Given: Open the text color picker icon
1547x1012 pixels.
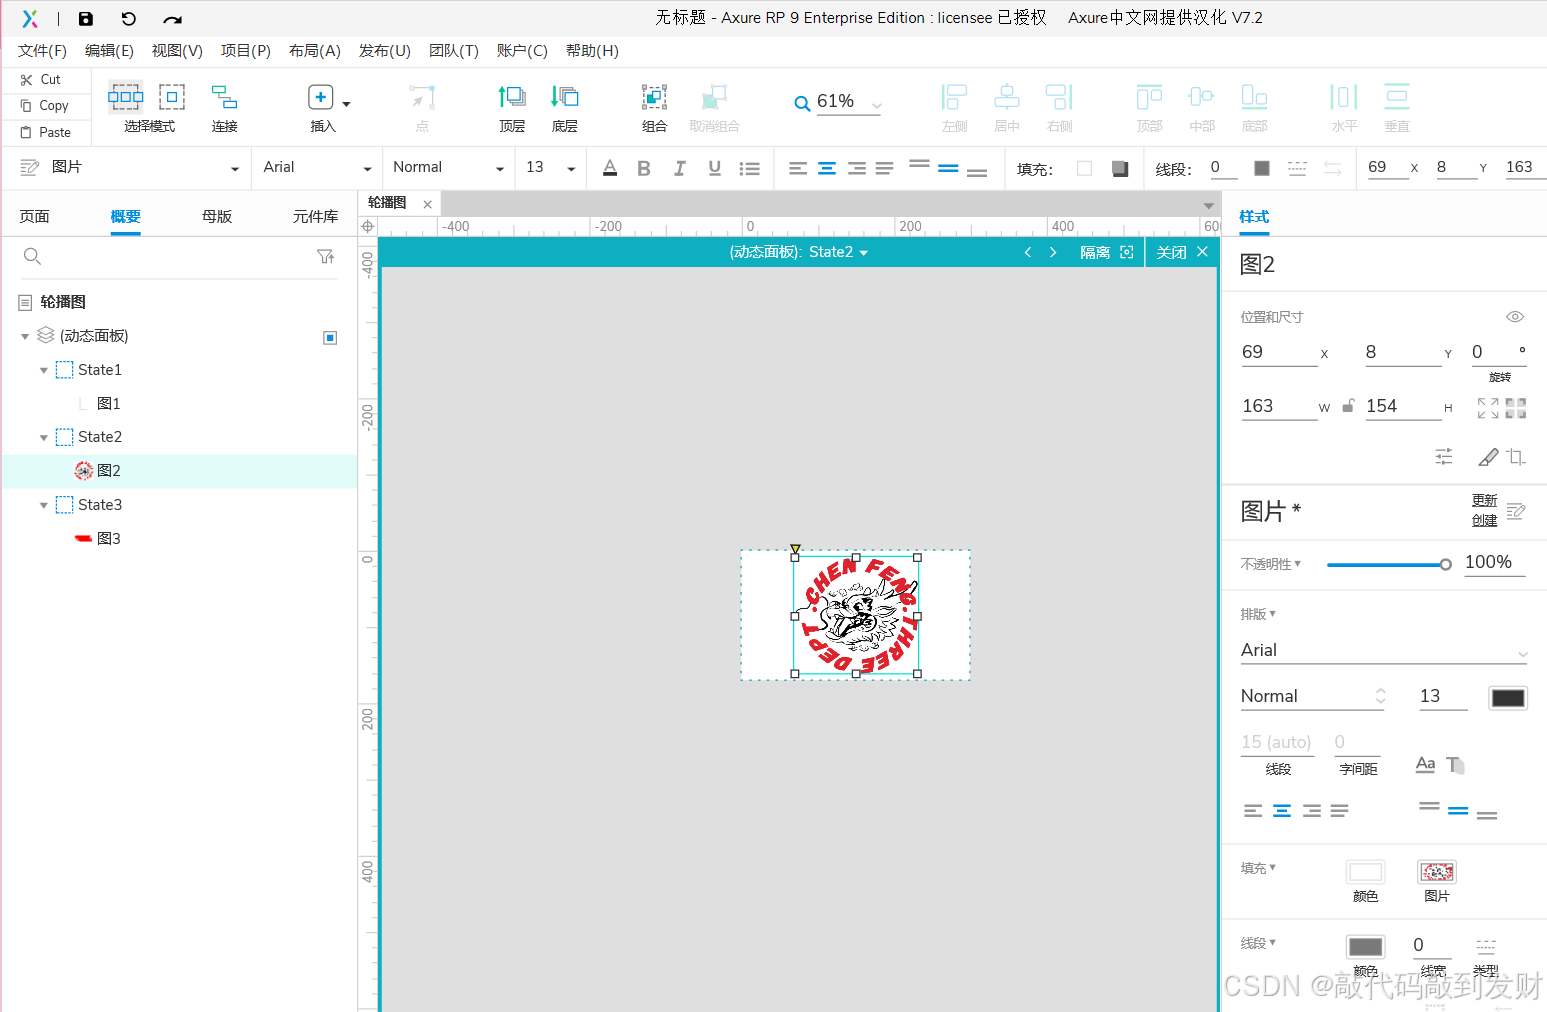Looking at the screenshot, I should [x=610, y=168].
